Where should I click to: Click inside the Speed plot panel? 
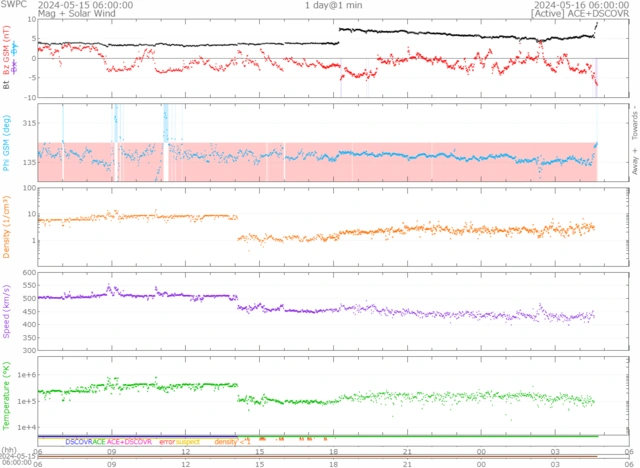[333, 311]
